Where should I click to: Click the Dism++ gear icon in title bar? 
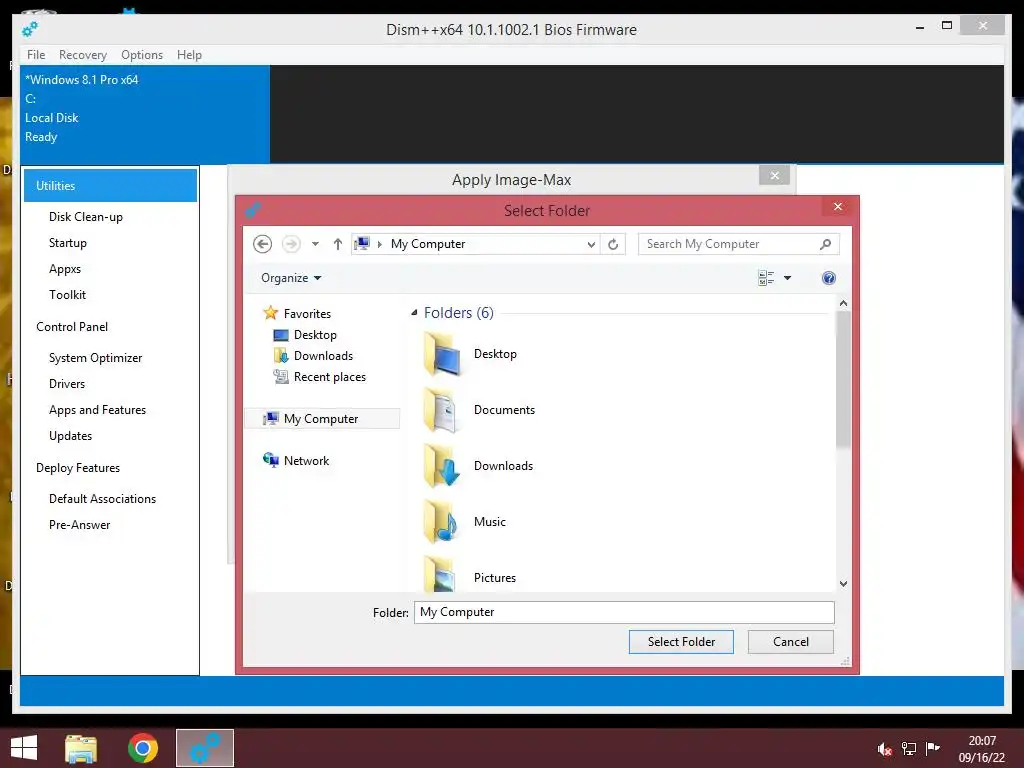30,29
